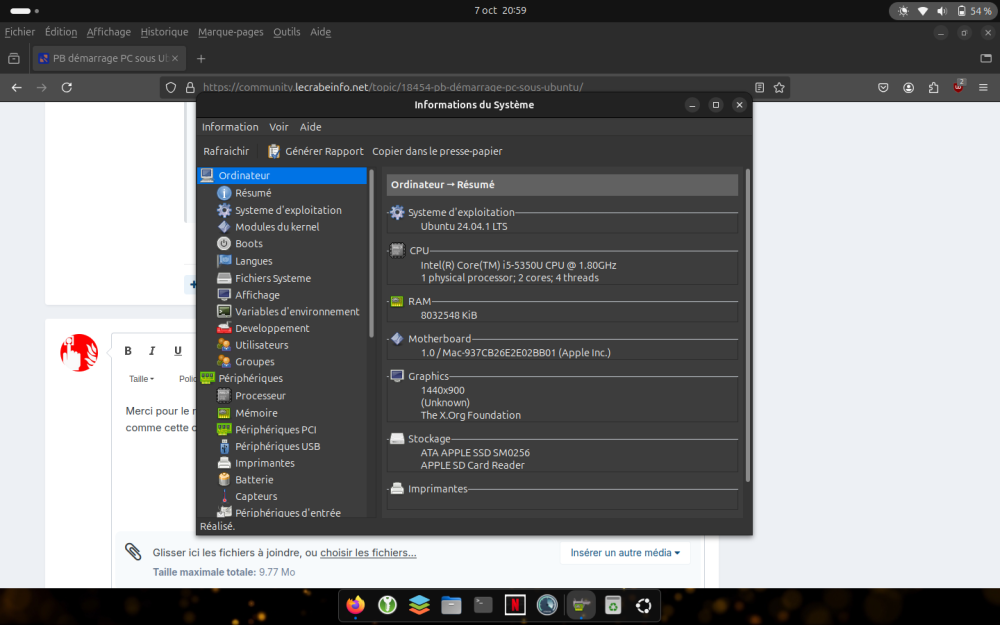Select the Résumé info icon in sidebar
Screen dimensions: 1000x625
(x=224, y=193)
